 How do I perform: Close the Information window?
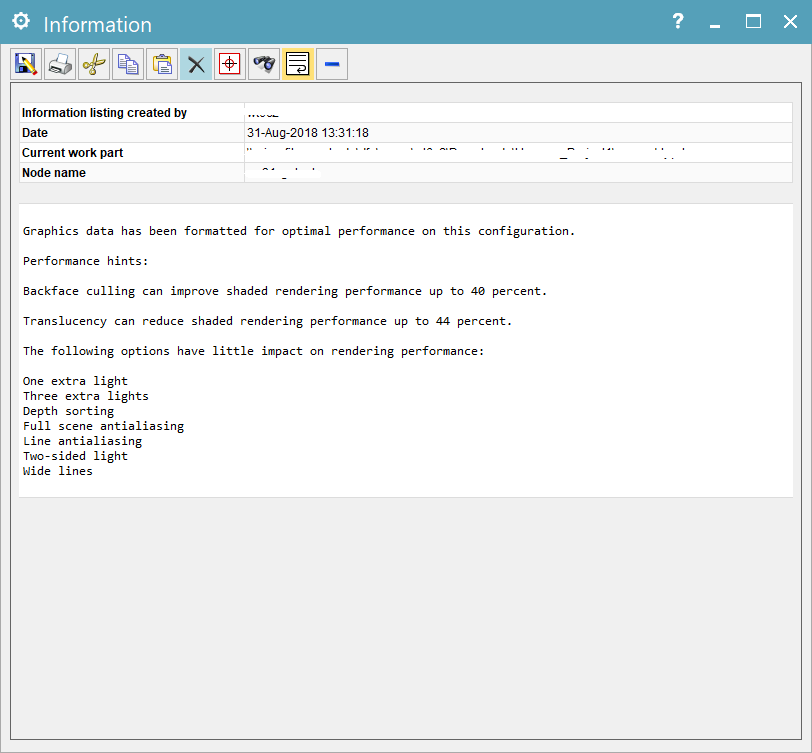tap(790, 22)
